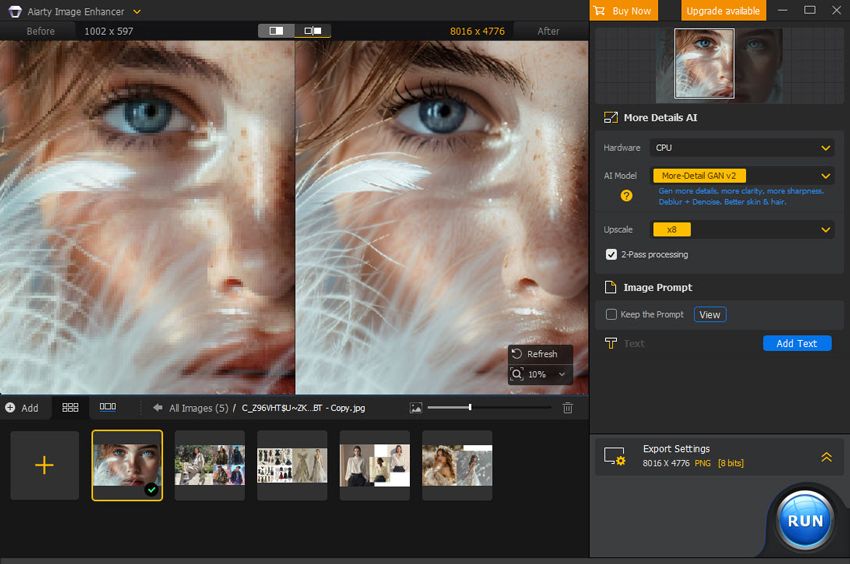Click the split-view comparison icon

click(276, 31)
